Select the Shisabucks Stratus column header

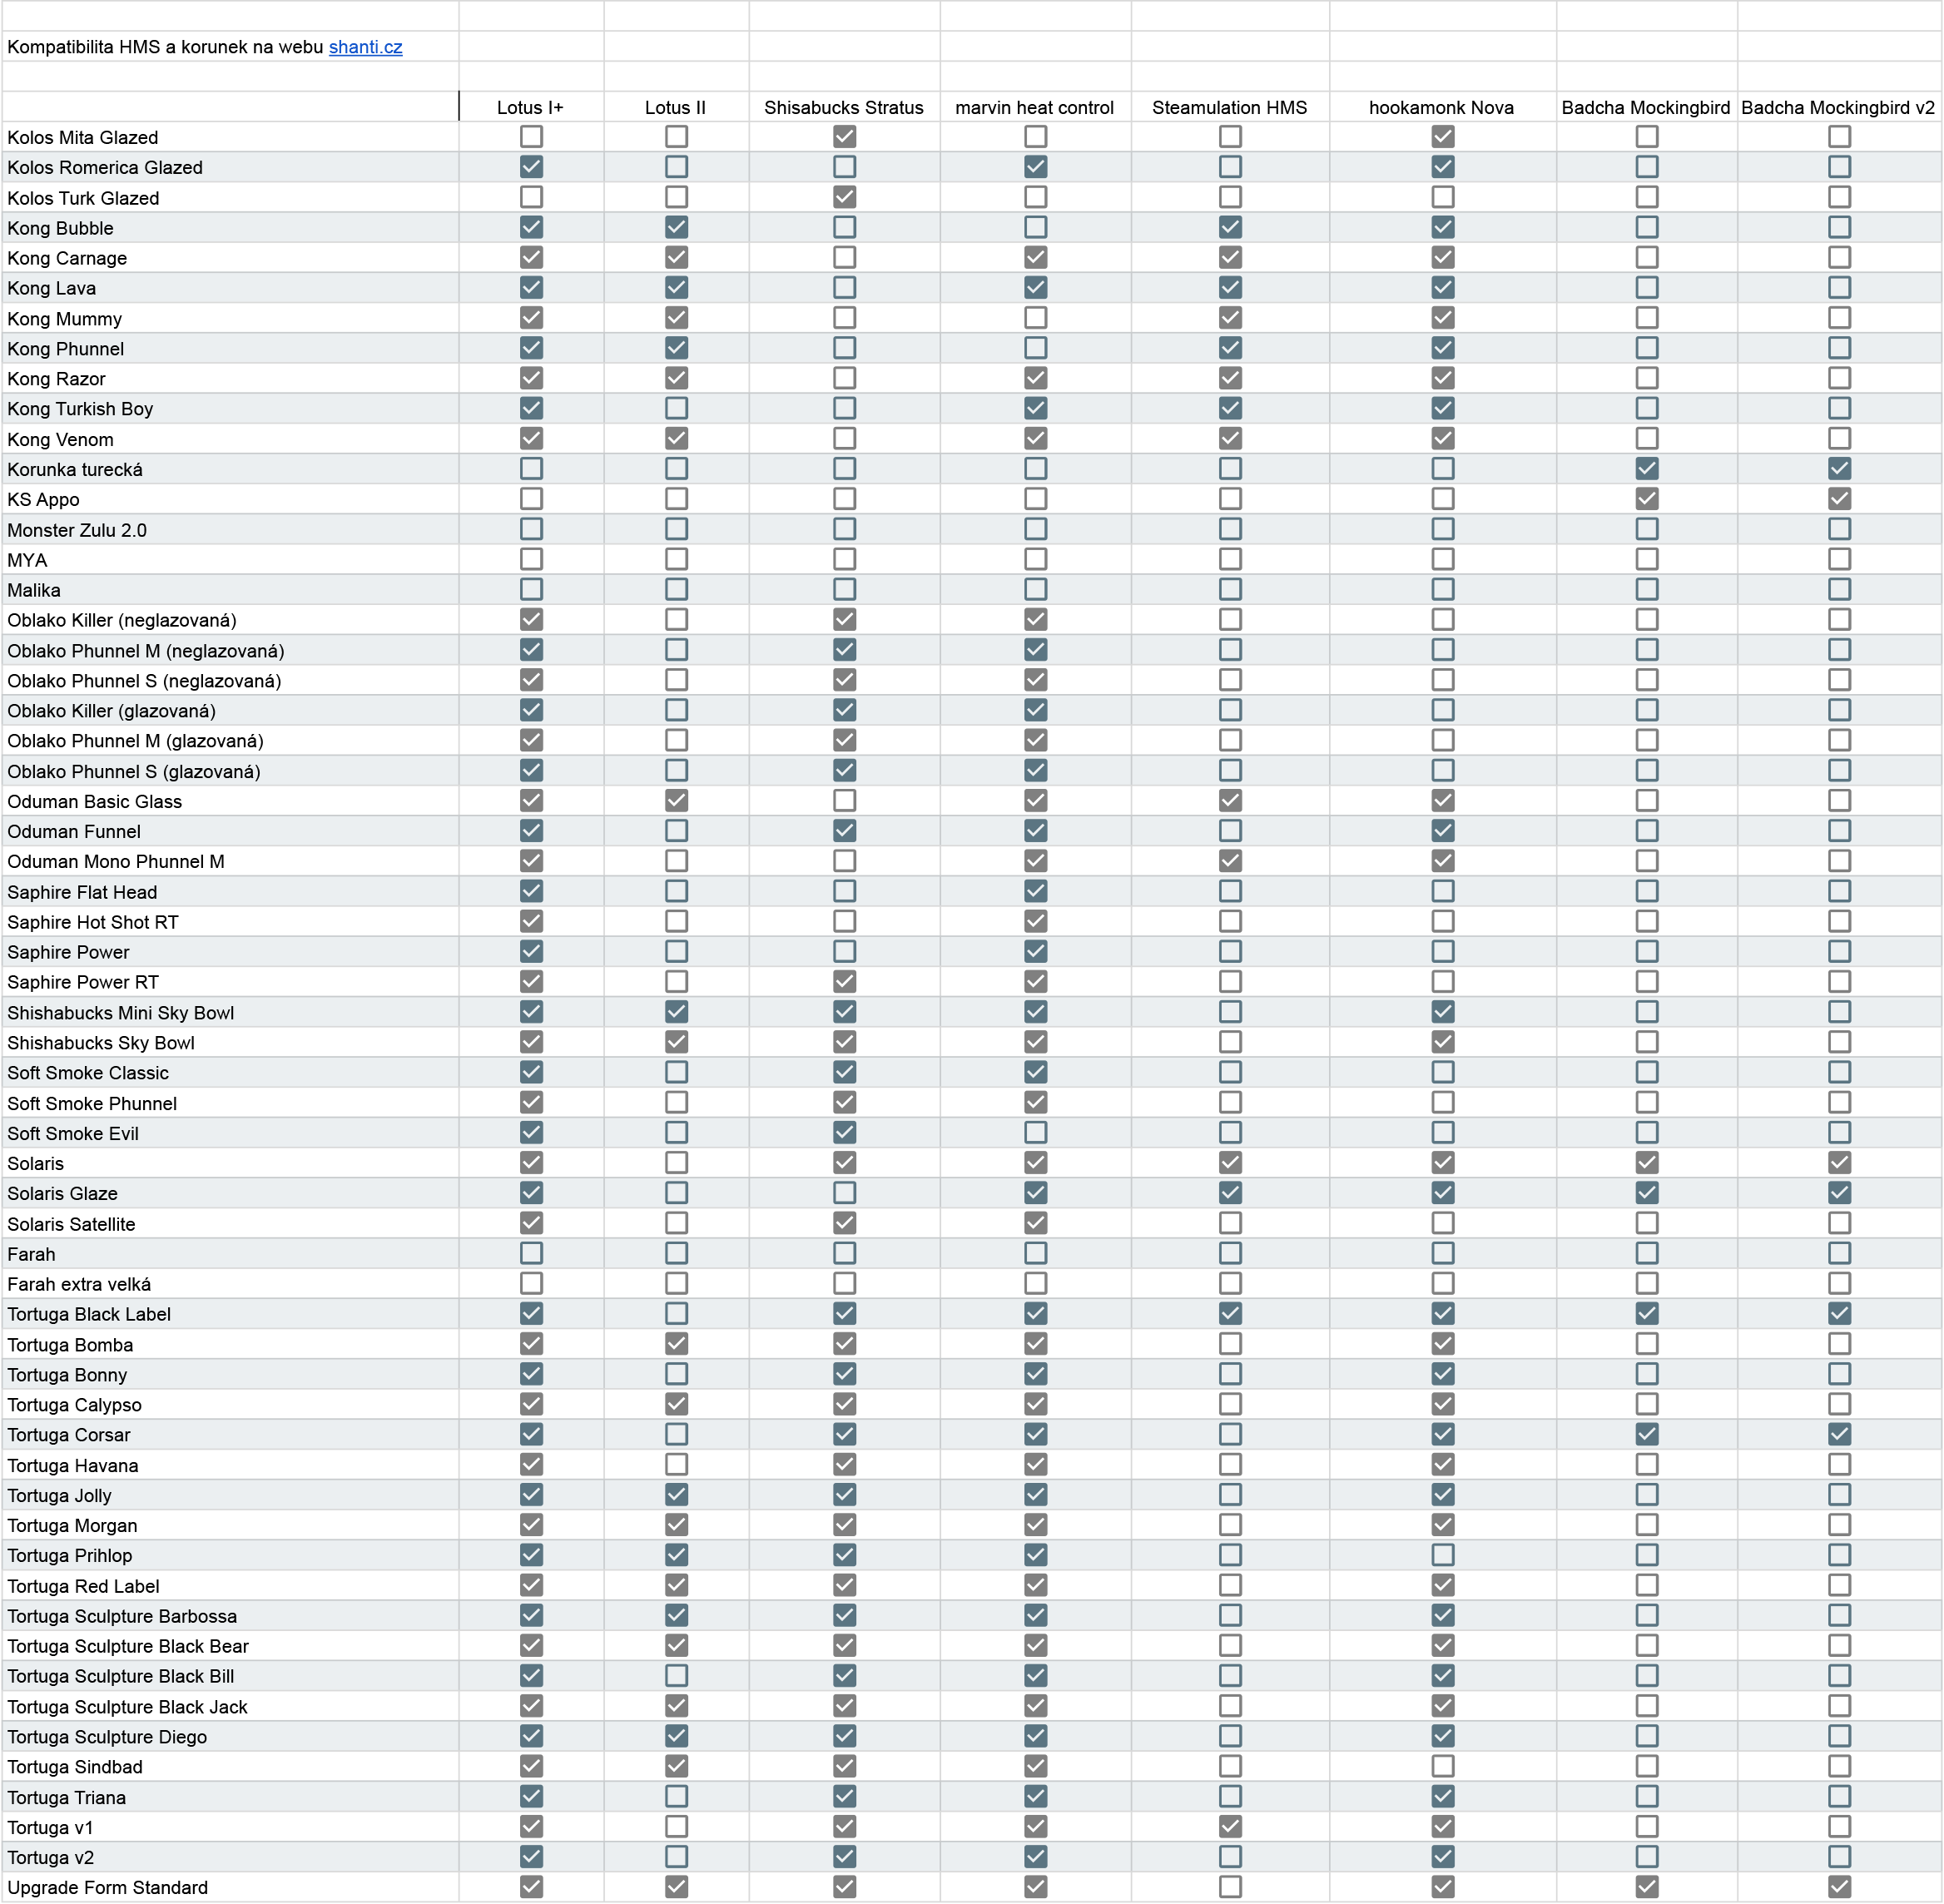[844, 107]
